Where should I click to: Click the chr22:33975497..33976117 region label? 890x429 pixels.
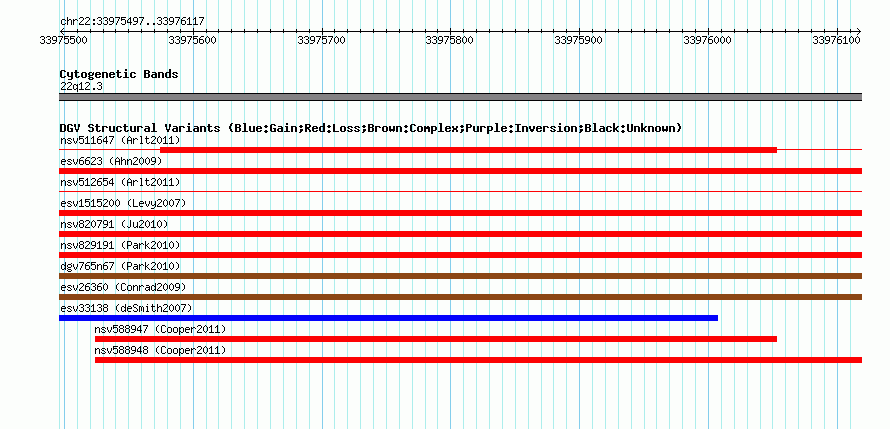click(132, 22)
